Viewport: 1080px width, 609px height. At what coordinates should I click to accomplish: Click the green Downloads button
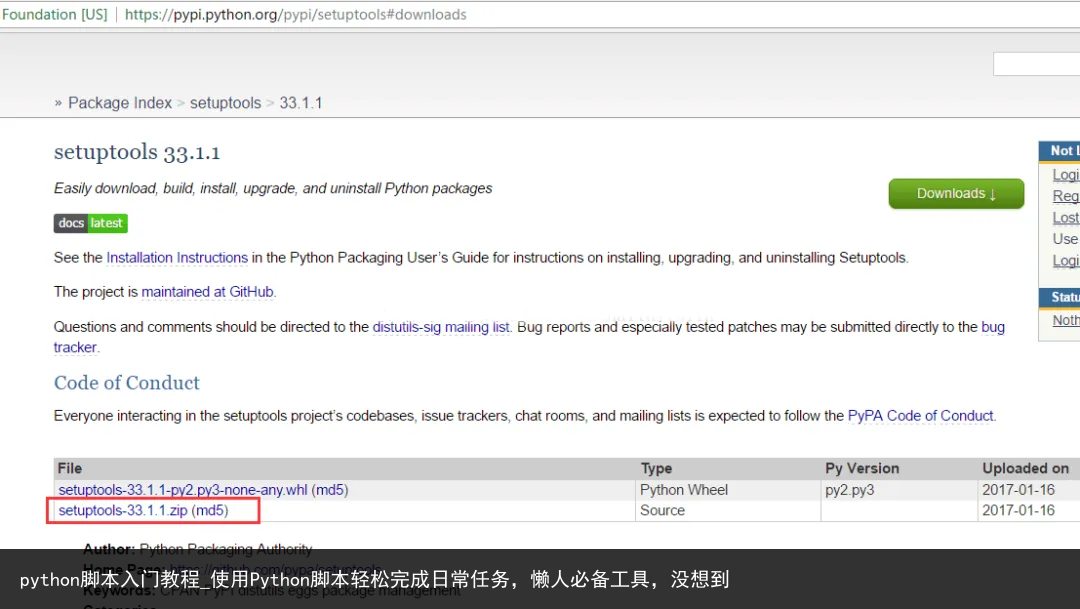956,194
